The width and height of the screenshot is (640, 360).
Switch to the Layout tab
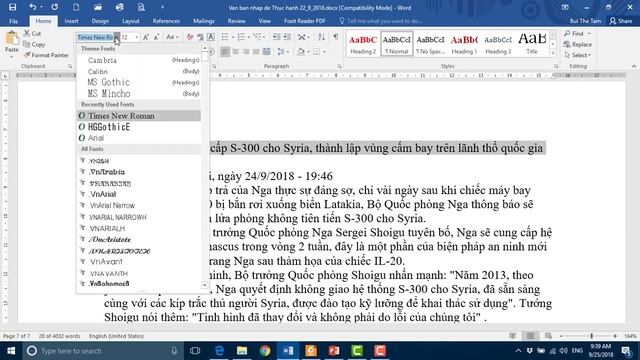tap(131, 21)
